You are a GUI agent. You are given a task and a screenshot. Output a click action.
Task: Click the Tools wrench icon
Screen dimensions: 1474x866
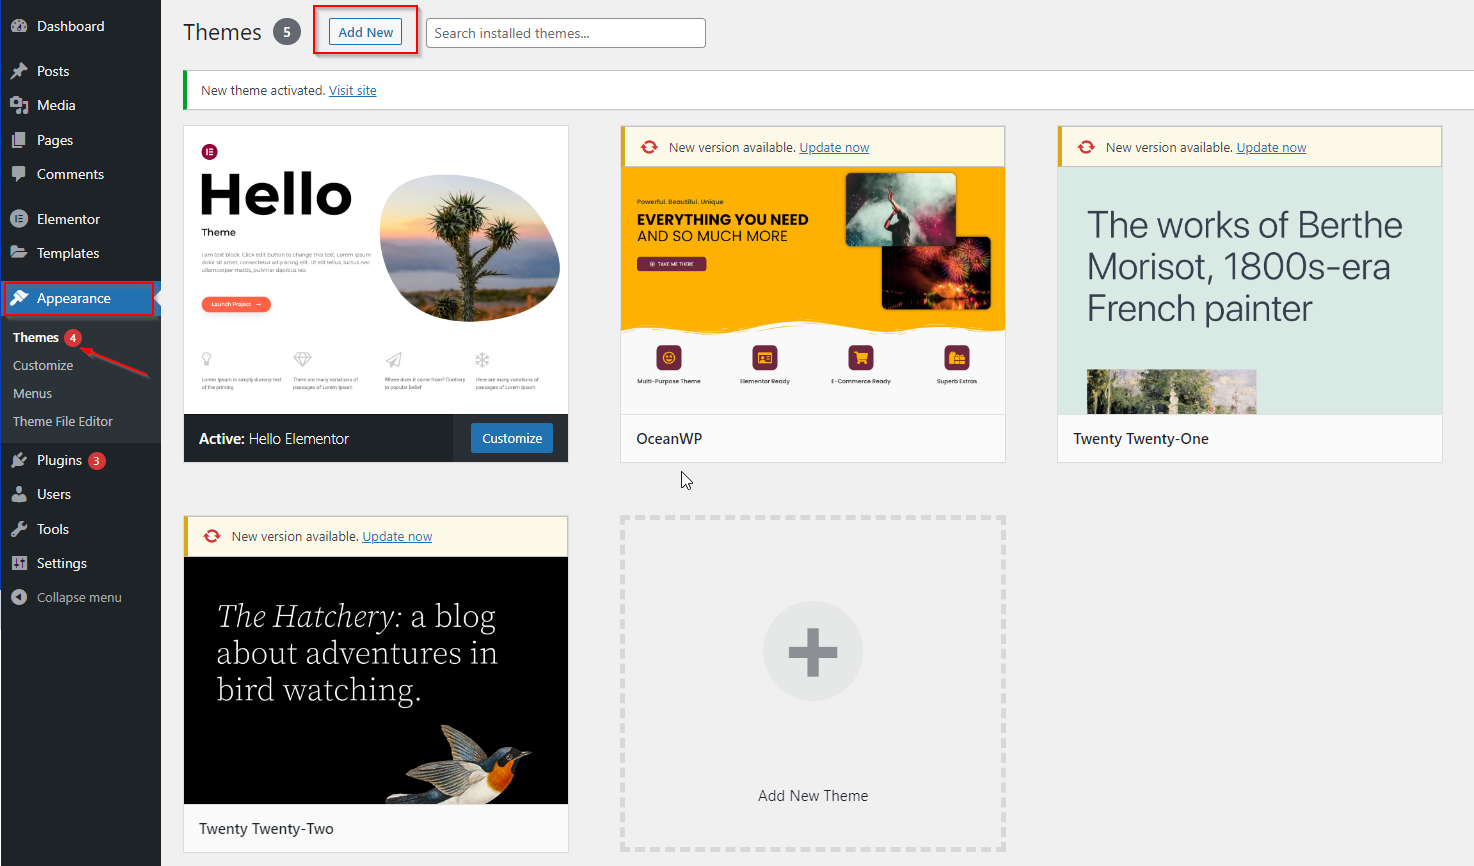tap(19, 529)
